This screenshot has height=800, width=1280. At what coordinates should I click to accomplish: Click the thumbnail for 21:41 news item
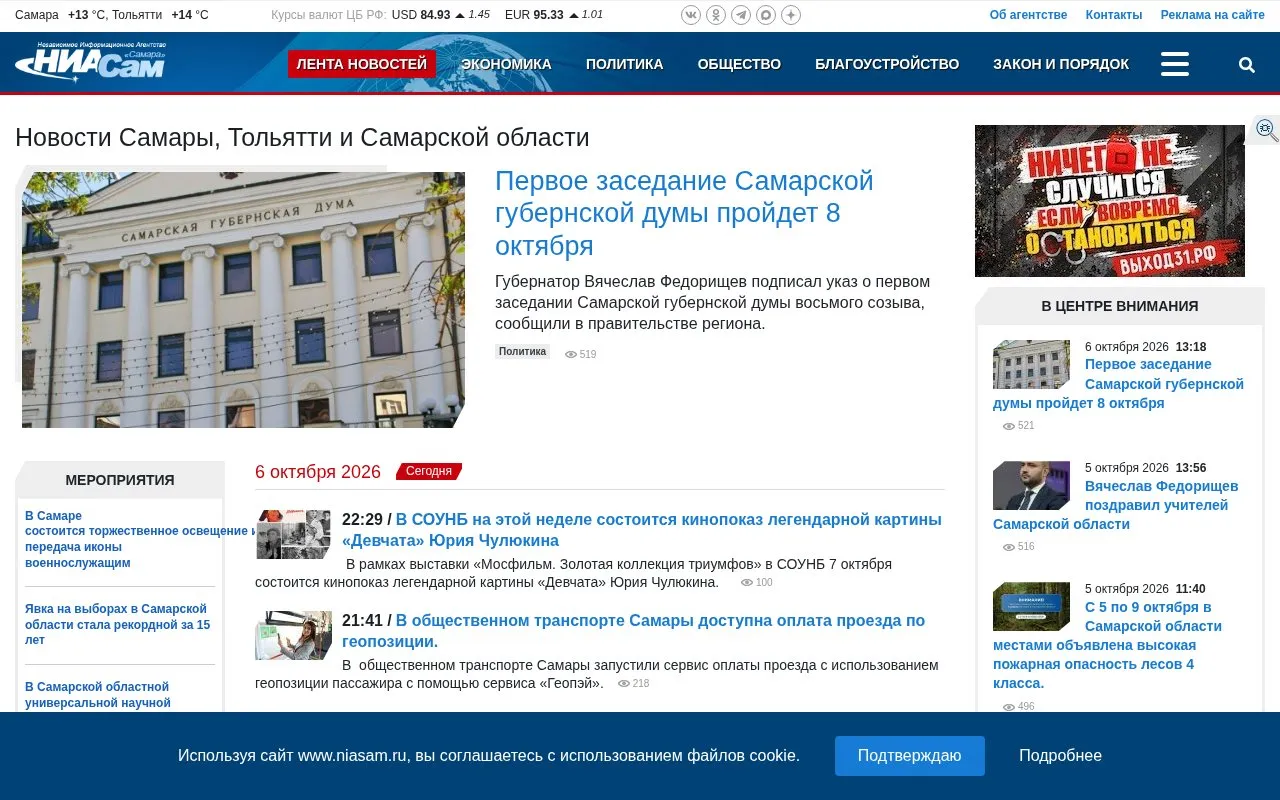(293, 635)
